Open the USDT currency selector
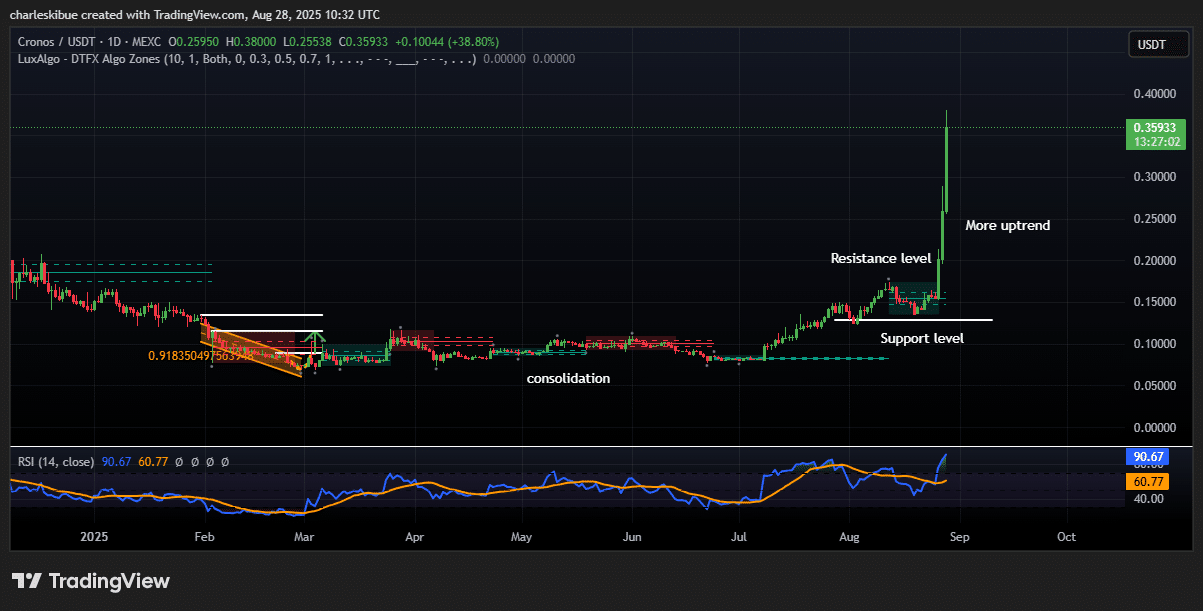Viewport: 1203px width, 611px height. coord(1152,45)
